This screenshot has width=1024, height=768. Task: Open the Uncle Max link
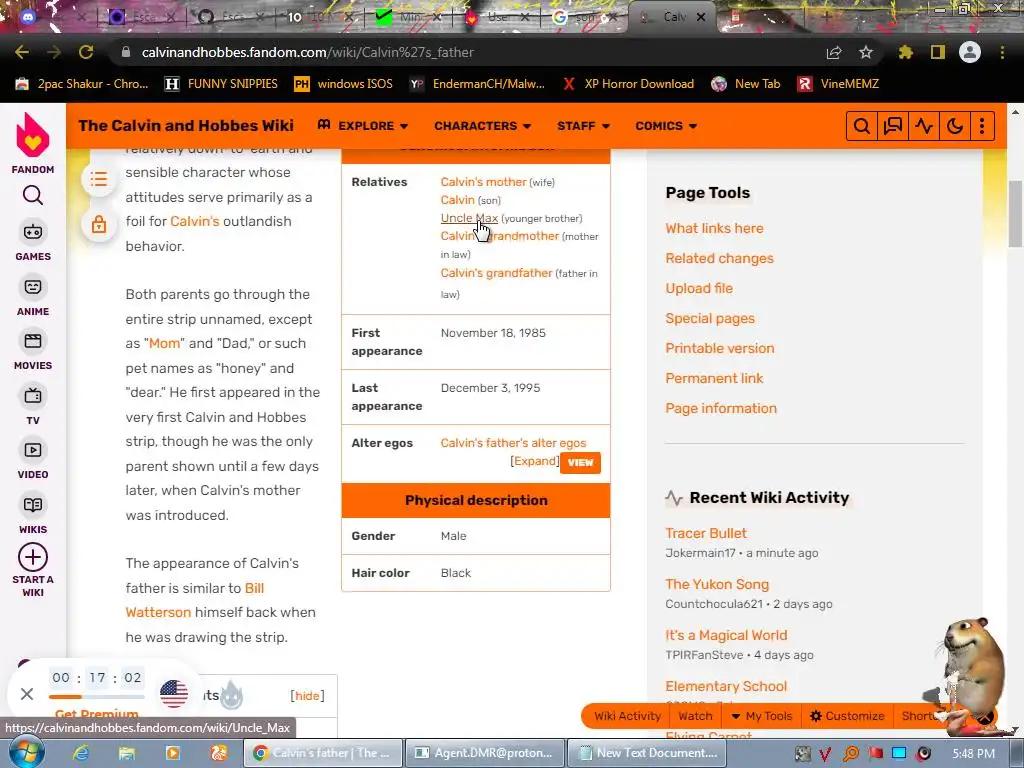[469, 218]
